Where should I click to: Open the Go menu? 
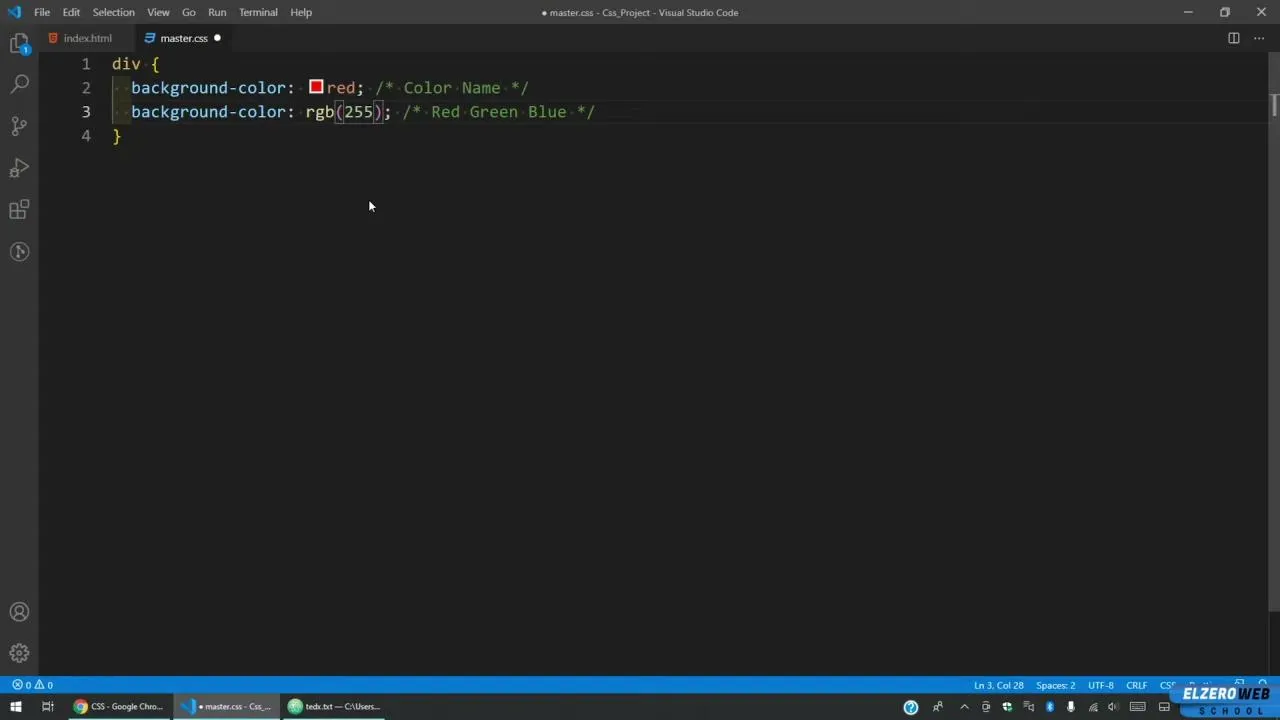(188, 12)
